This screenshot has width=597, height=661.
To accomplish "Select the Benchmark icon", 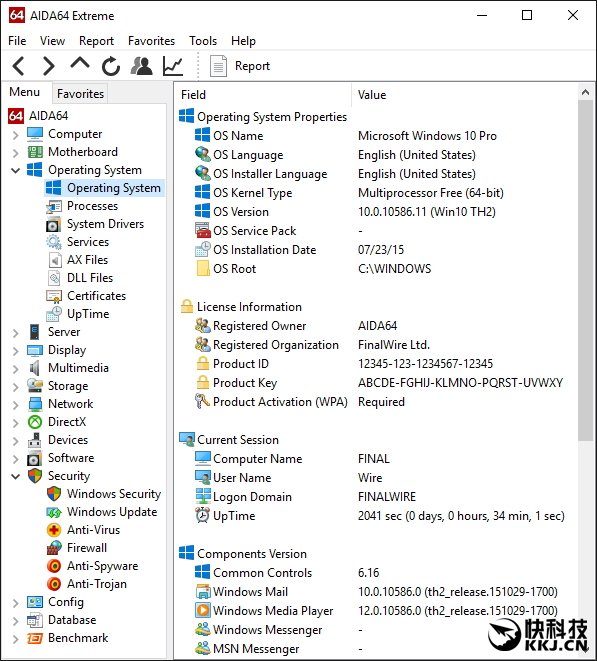I will coord(35,639).
